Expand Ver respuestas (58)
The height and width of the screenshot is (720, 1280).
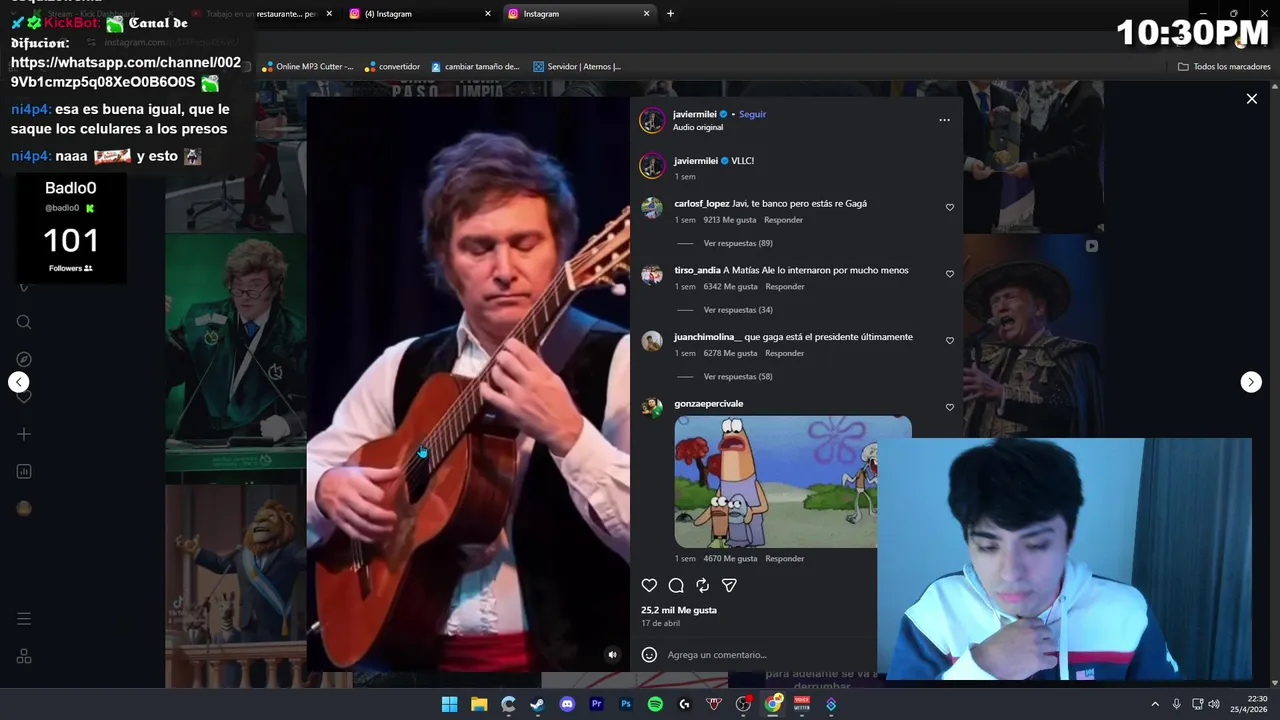point(738,377)
